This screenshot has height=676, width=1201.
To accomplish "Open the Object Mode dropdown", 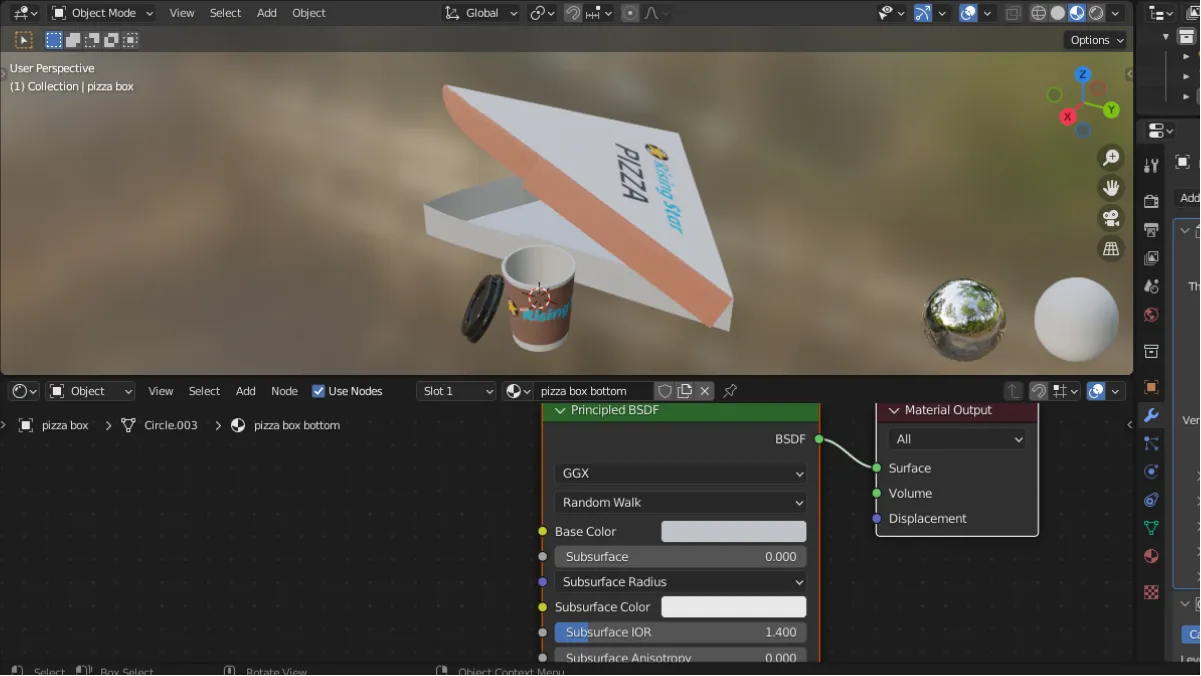I will (x=102, y=13).
